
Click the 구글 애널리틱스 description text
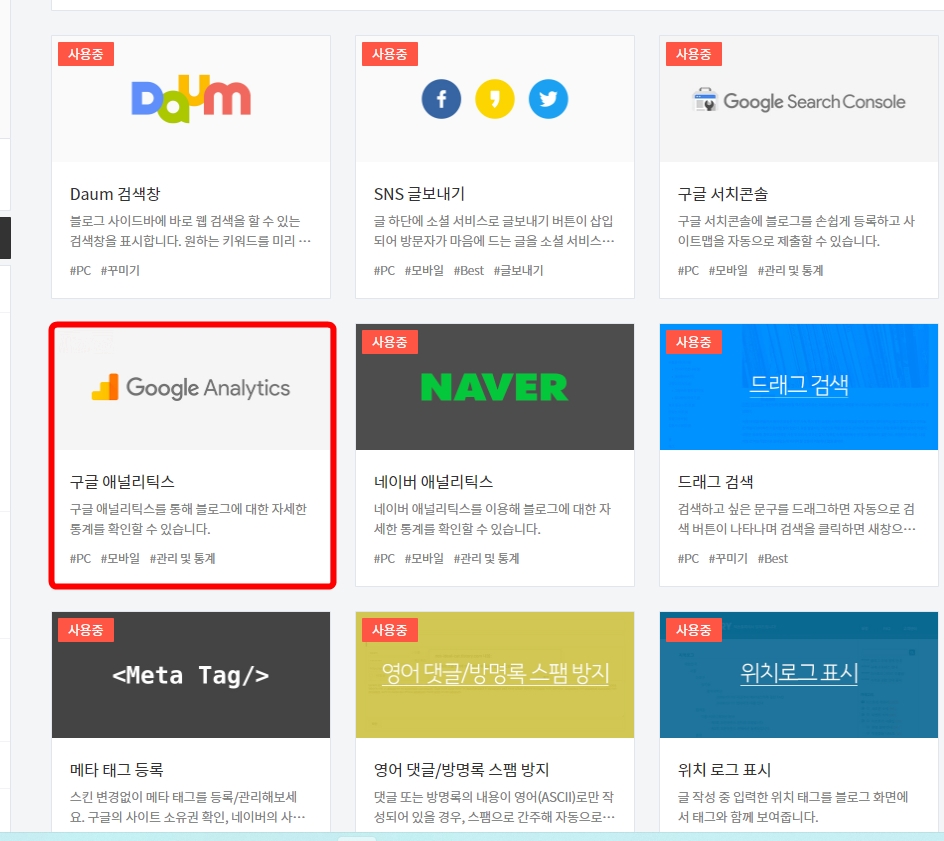188,519
